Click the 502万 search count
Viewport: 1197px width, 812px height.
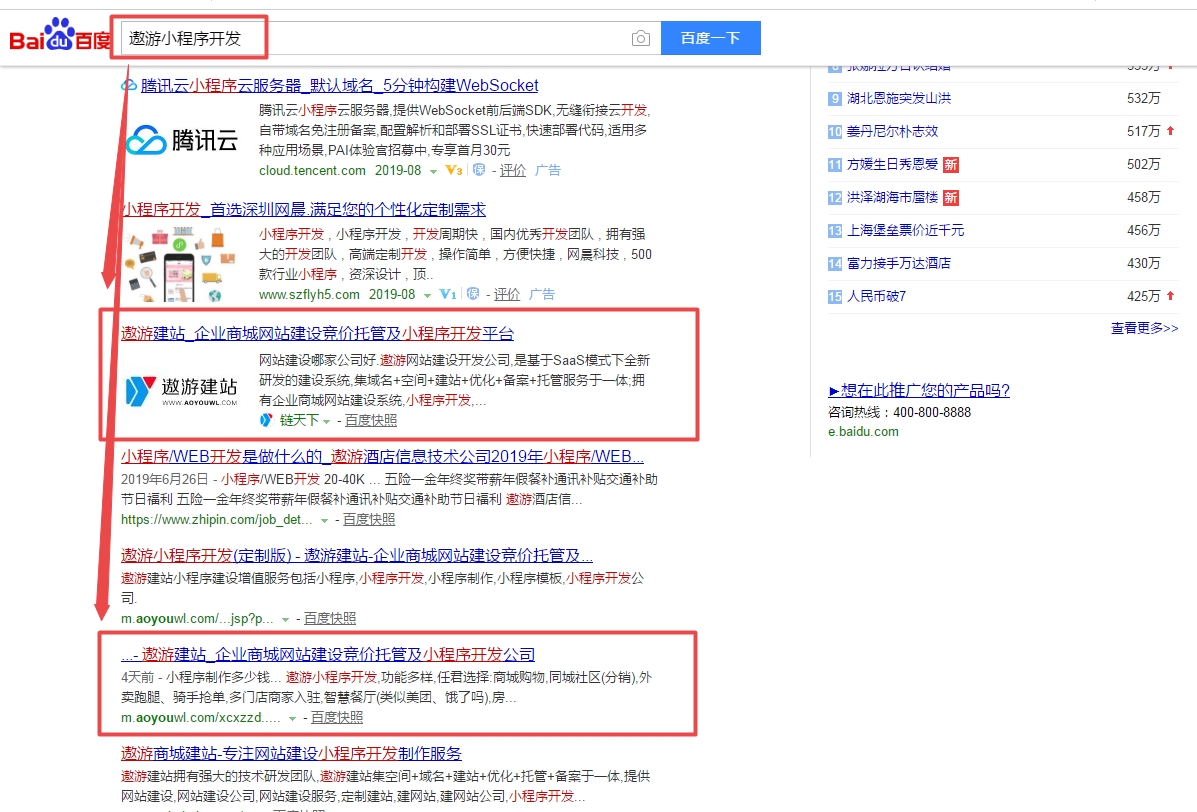pyautogui.click(x=1144, y=164)
